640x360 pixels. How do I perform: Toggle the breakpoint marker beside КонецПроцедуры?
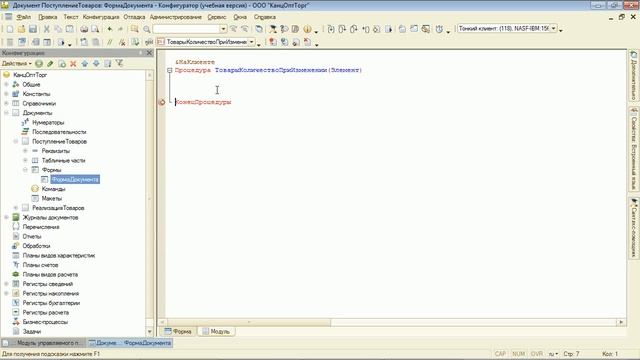[x=162, y=102]
